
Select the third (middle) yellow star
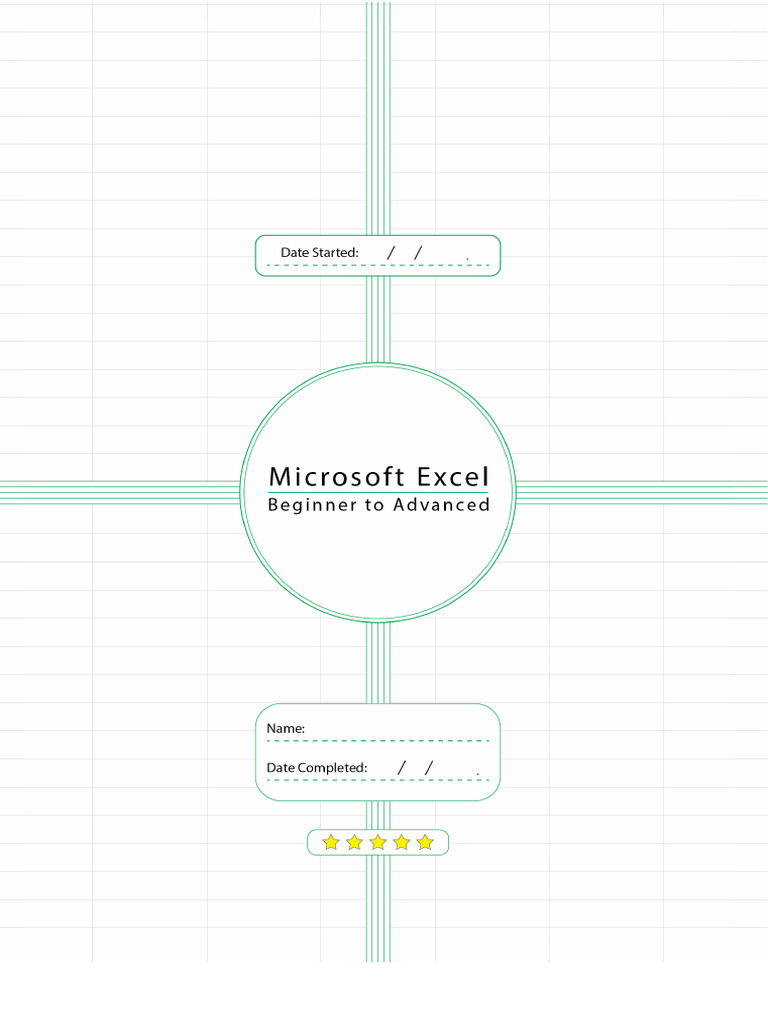[378, 842]
